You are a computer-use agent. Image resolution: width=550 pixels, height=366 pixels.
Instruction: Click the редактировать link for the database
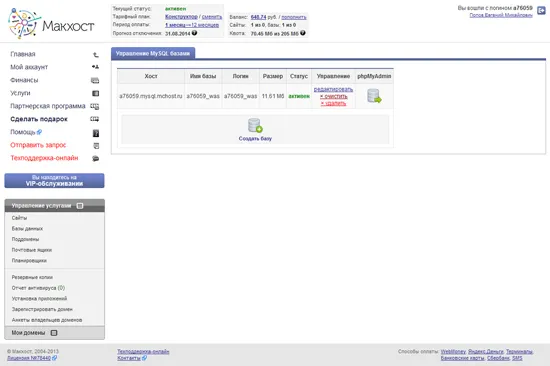[x=333, y=89]
